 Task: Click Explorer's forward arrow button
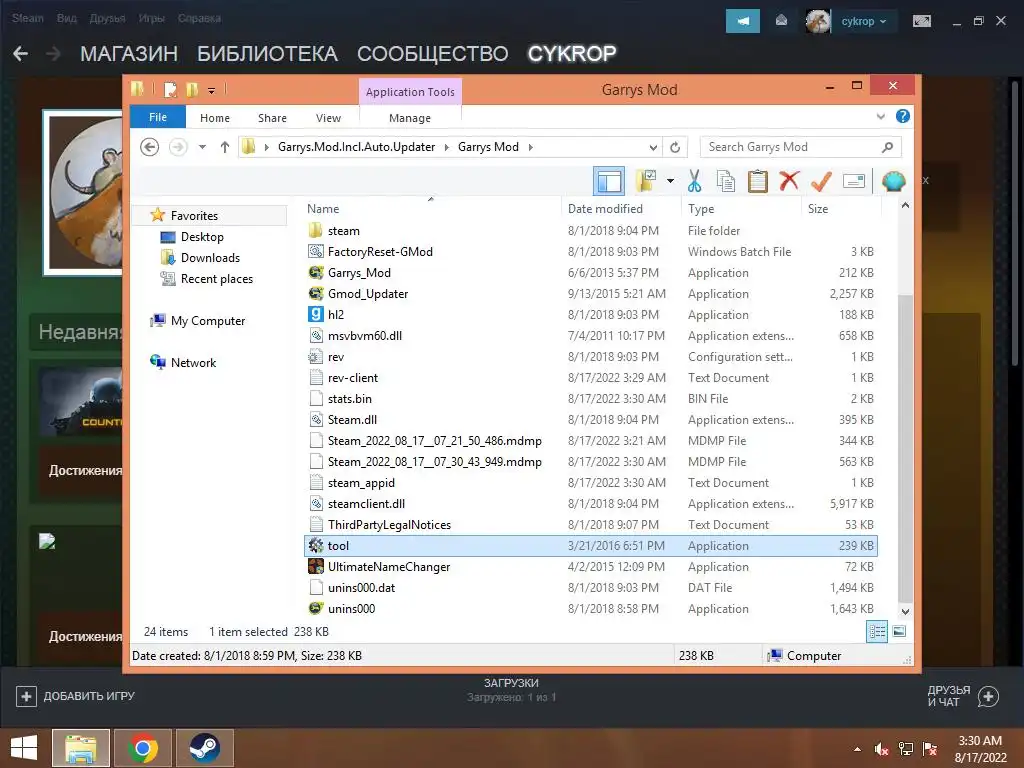click(178, 147)
